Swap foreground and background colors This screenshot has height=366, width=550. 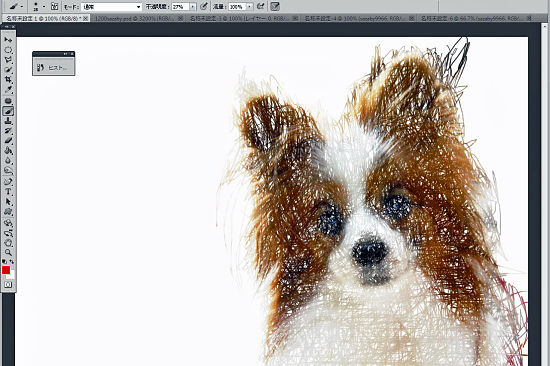pyautogui.click(x=12, y=261)
